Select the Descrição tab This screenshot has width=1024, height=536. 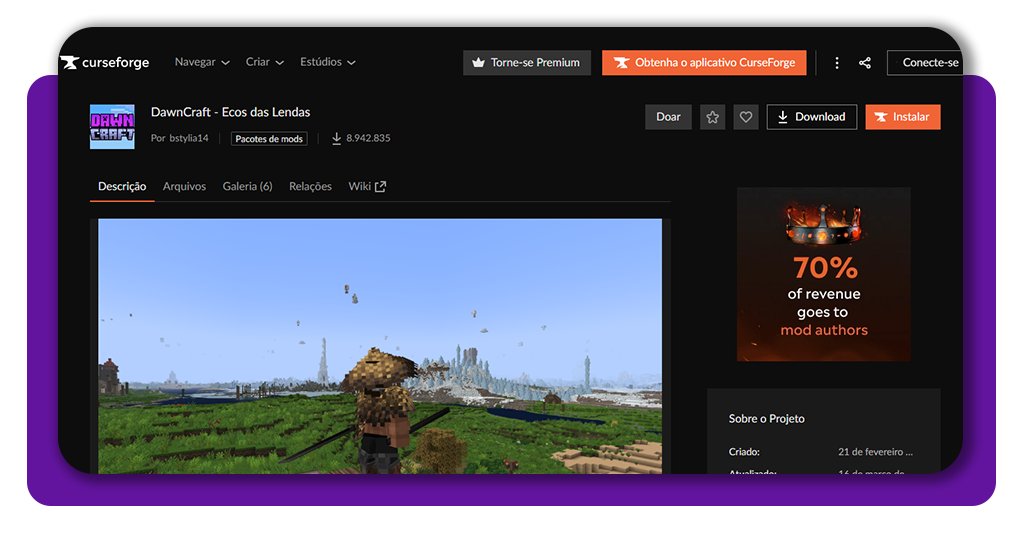tap(122, 187)
